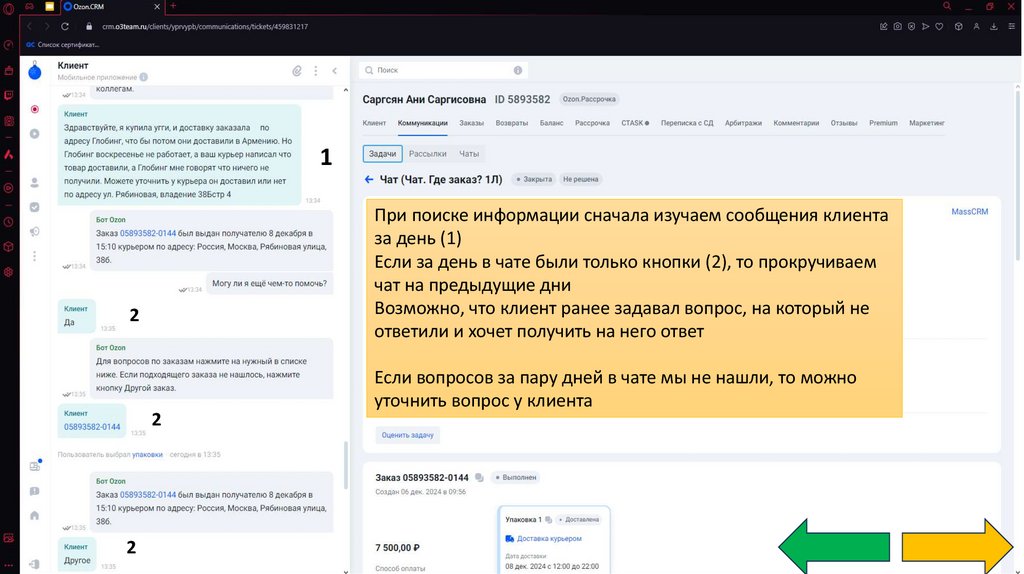1024x574 pixels.
Task: Open the cube extensions icon in Opera sidebar
Action: (8, 247)
